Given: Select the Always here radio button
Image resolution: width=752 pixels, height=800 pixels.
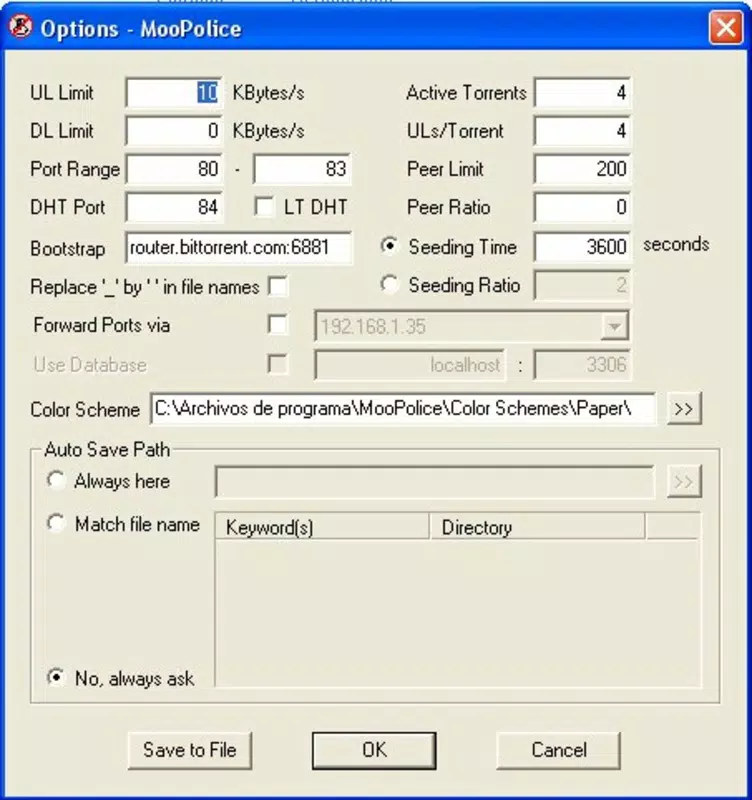Looking at the screenshot, I should click(x=56, y=480).
